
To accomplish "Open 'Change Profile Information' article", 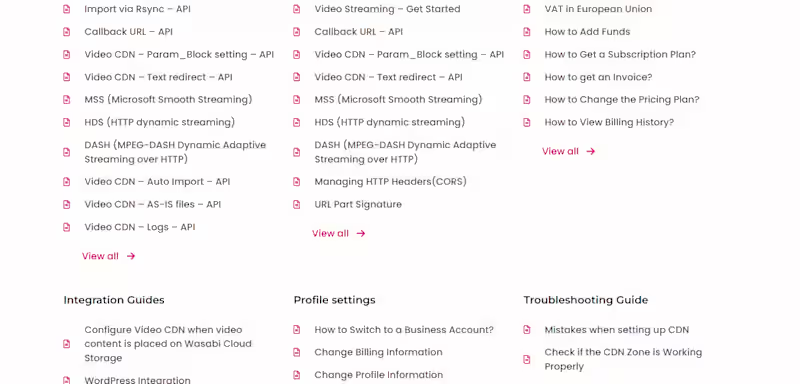I will point(378,375).
